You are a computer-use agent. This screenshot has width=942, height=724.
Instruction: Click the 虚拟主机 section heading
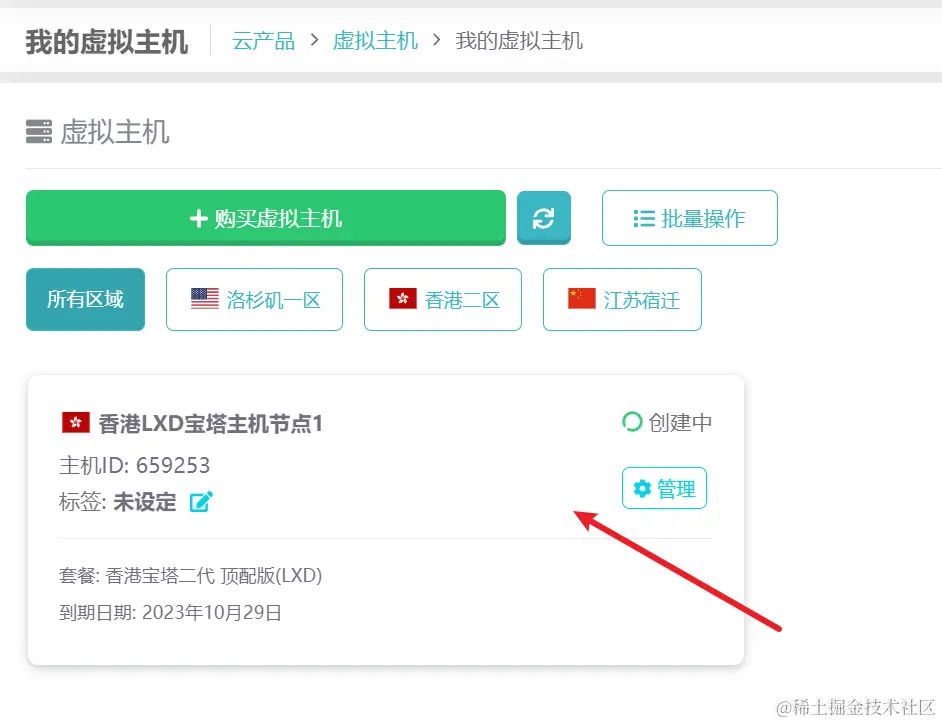(x=115, y=132)
